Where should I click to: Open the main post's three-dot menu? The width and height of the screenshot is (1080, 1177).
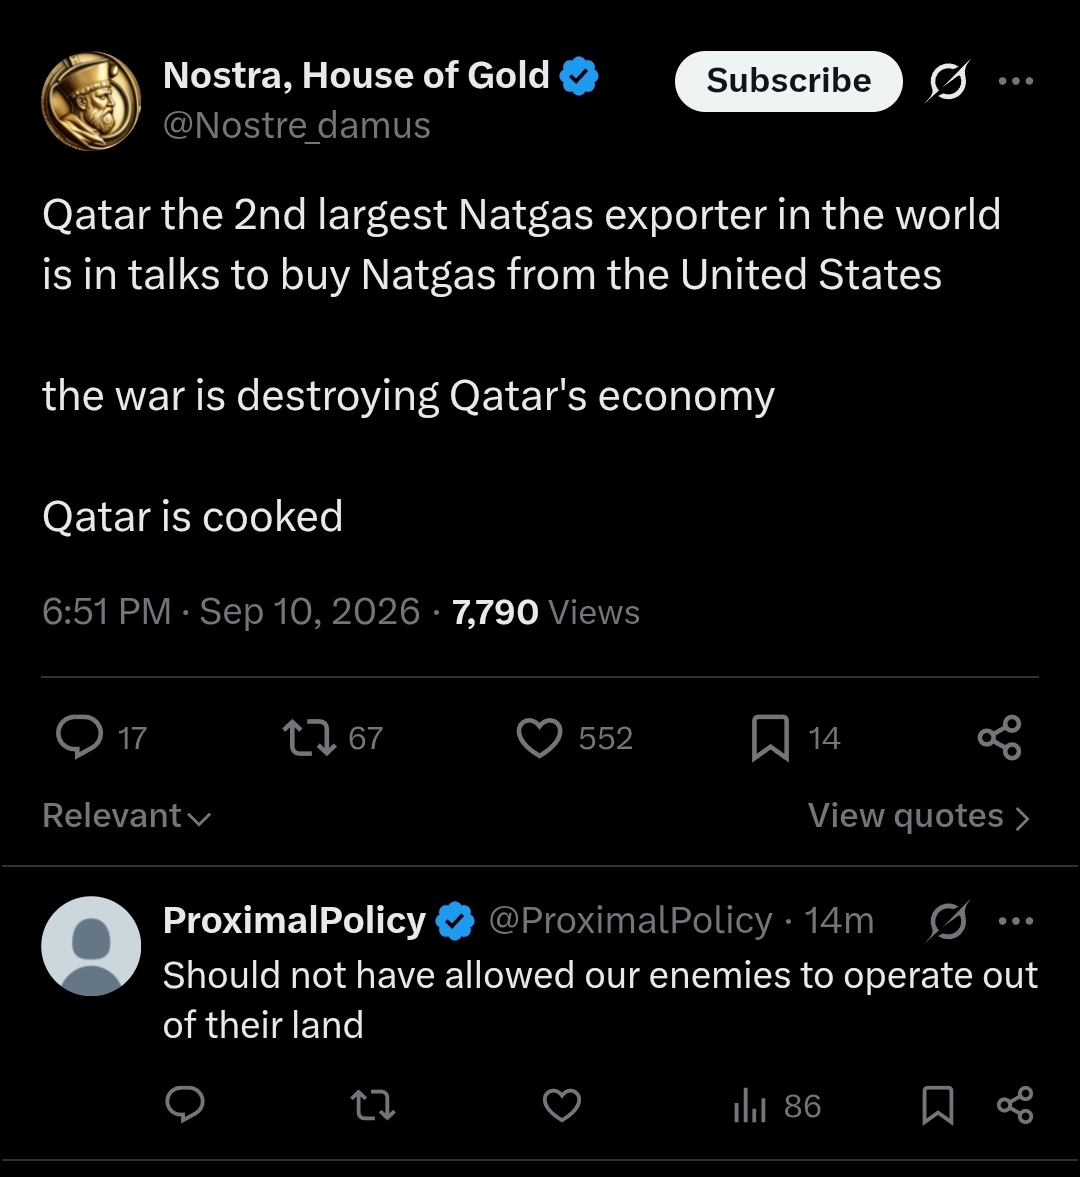tap(1016, 81)
